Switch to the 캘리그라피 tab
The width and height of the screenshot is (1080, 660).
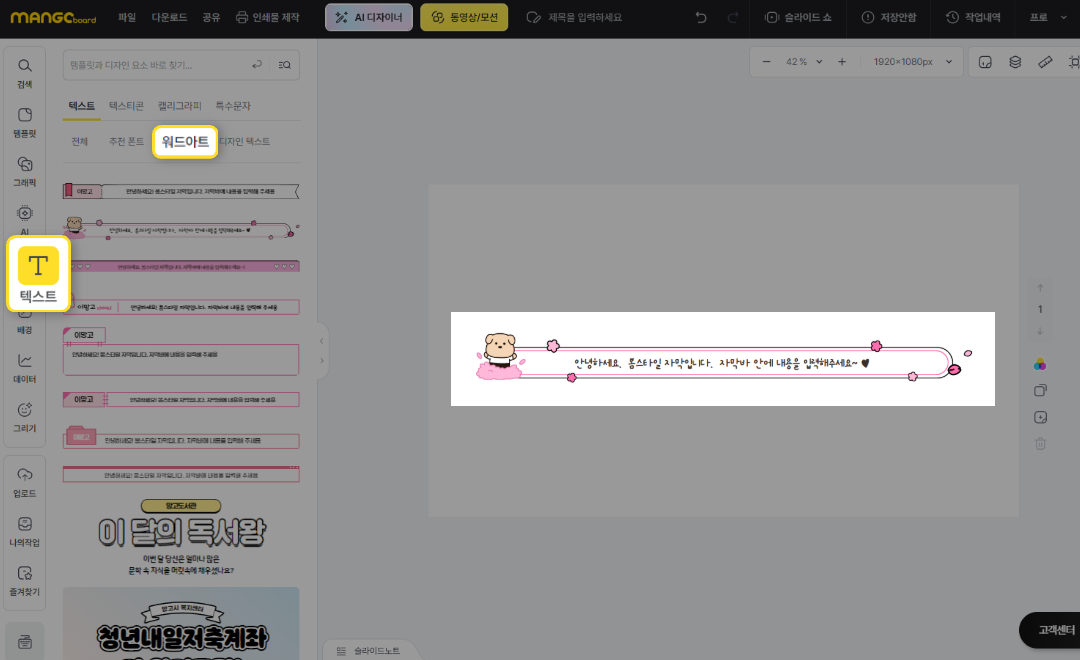click(x=180, y=105)
